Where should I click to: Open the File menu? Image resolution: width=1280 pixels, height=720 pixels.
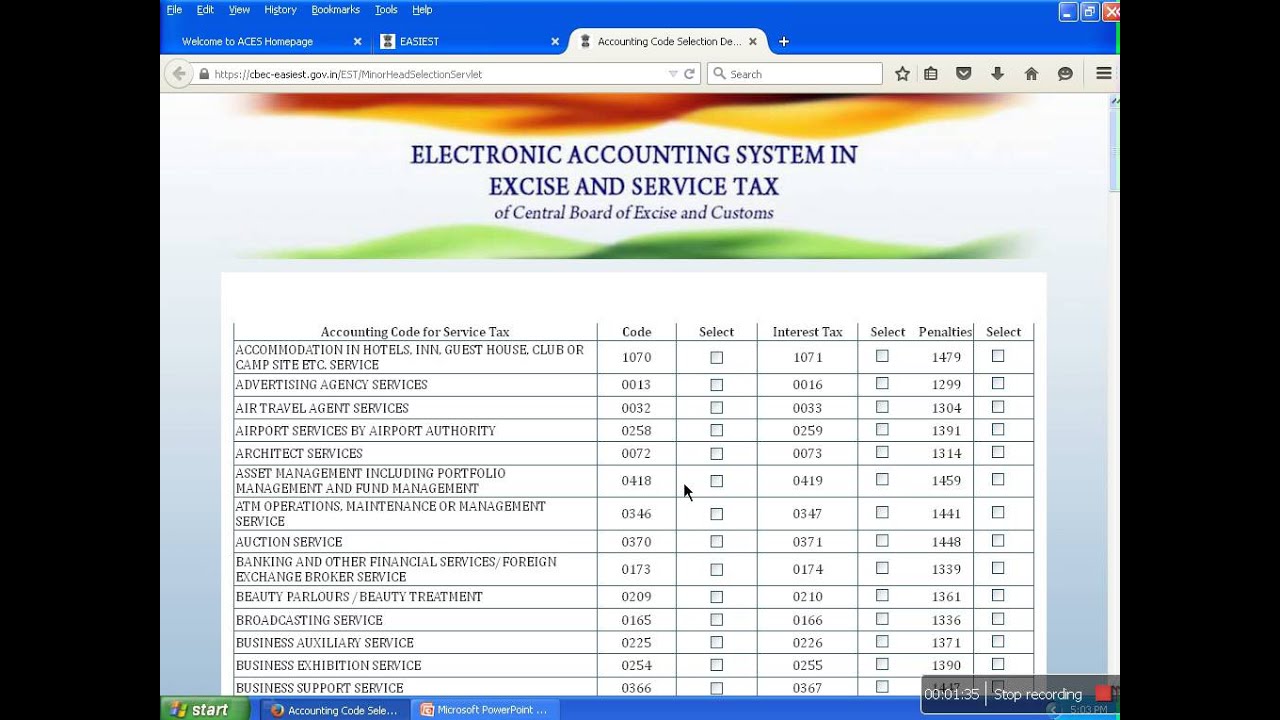[174, 9]
